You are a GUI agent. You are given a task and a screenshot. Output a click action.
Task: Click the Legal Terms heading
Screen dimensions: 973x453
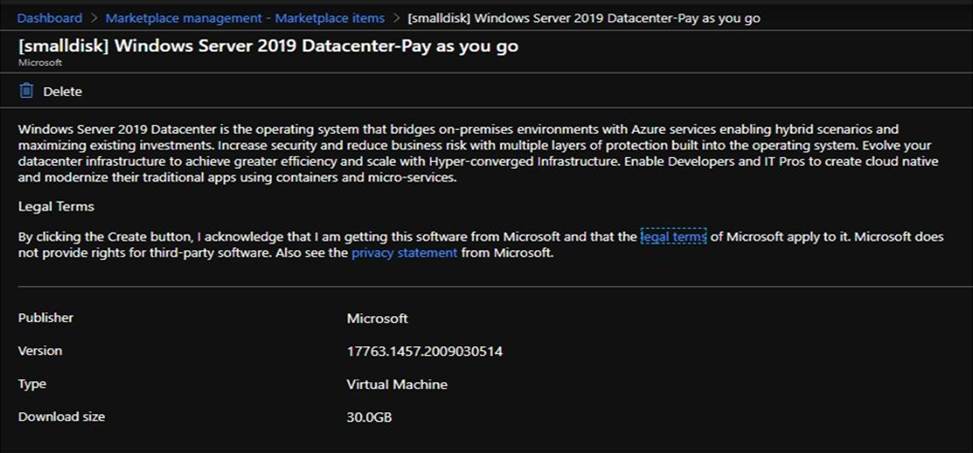(56, 207)
